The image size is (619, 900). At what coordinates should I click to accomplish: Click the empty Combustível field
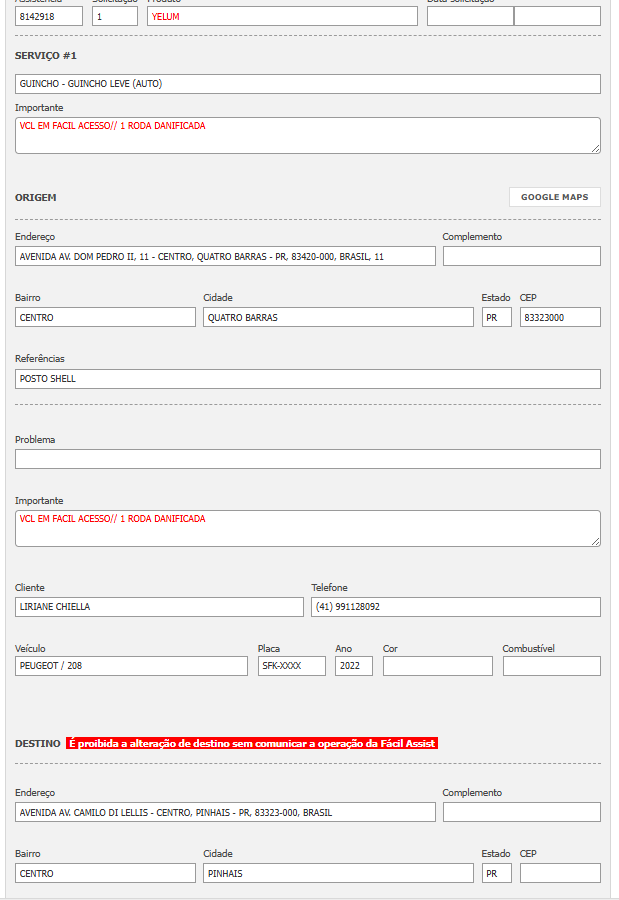(552, 666)
